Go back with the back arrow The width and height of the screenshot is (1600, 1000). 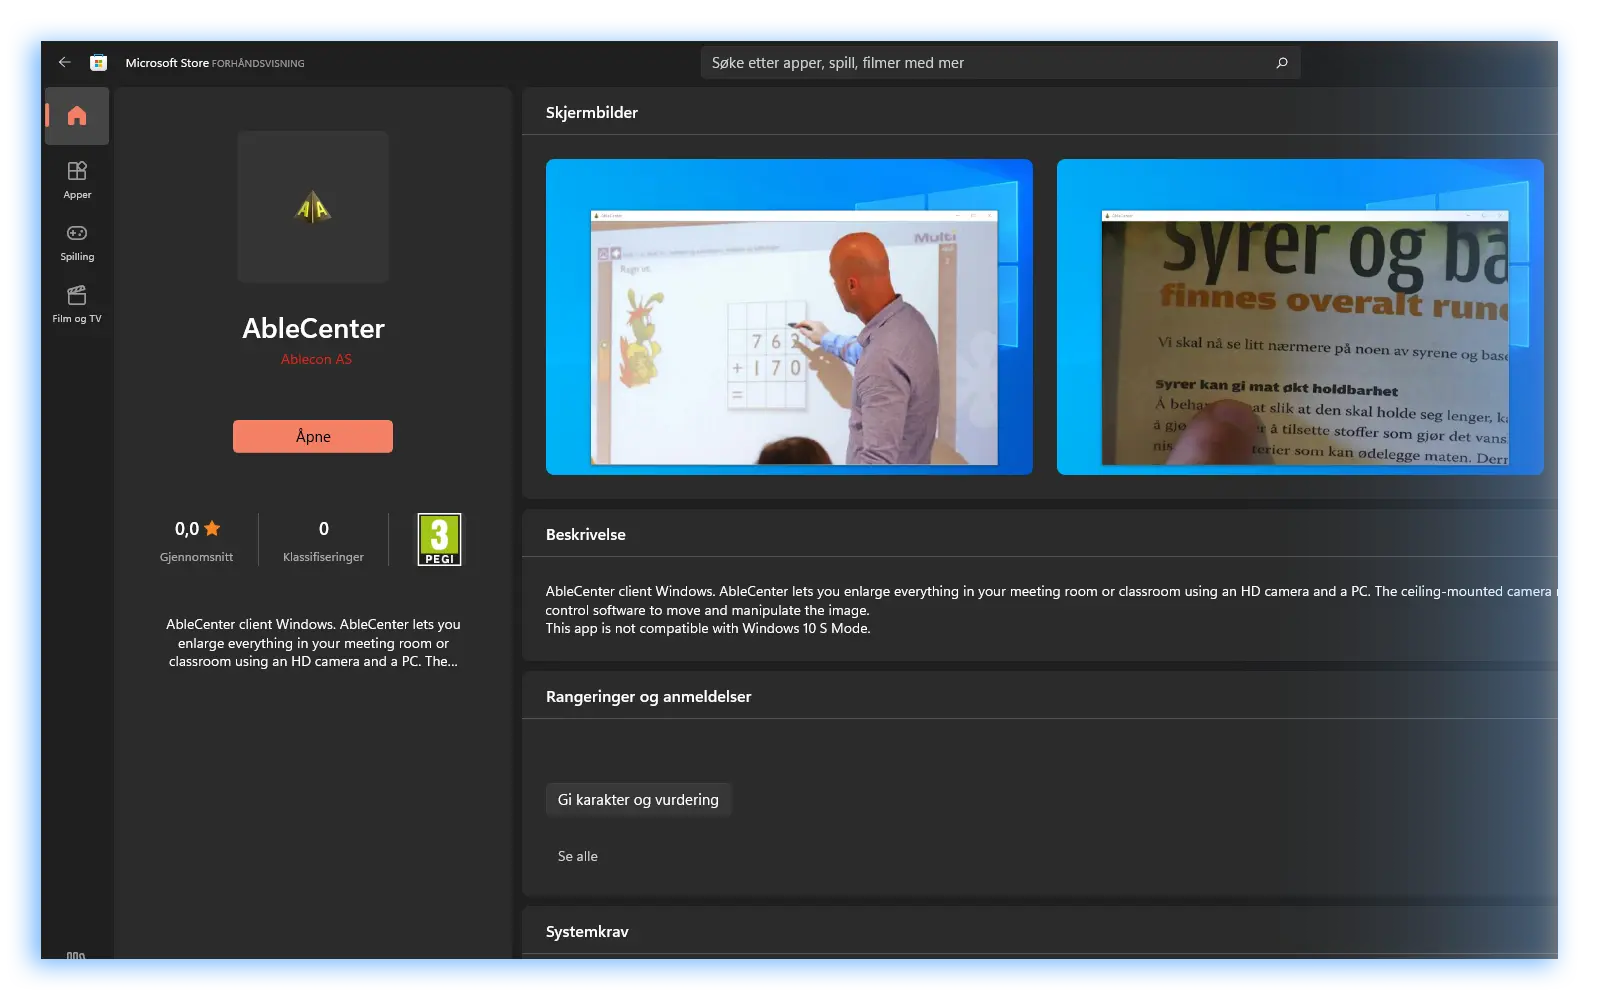click(65, 62)
